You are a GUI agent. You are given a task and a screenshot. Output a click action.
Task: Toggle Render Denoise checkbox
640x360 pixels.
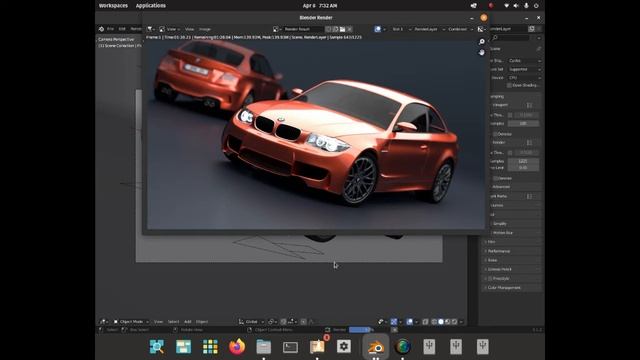coord(495,178)
